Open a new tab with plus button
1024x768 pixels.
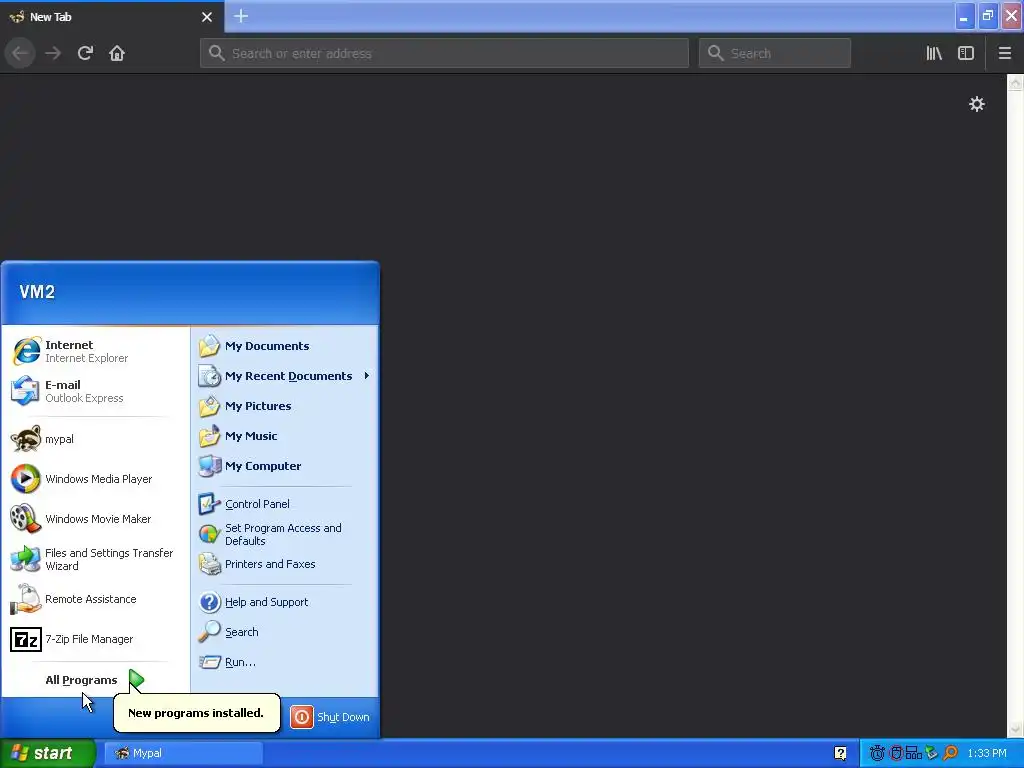241,16
